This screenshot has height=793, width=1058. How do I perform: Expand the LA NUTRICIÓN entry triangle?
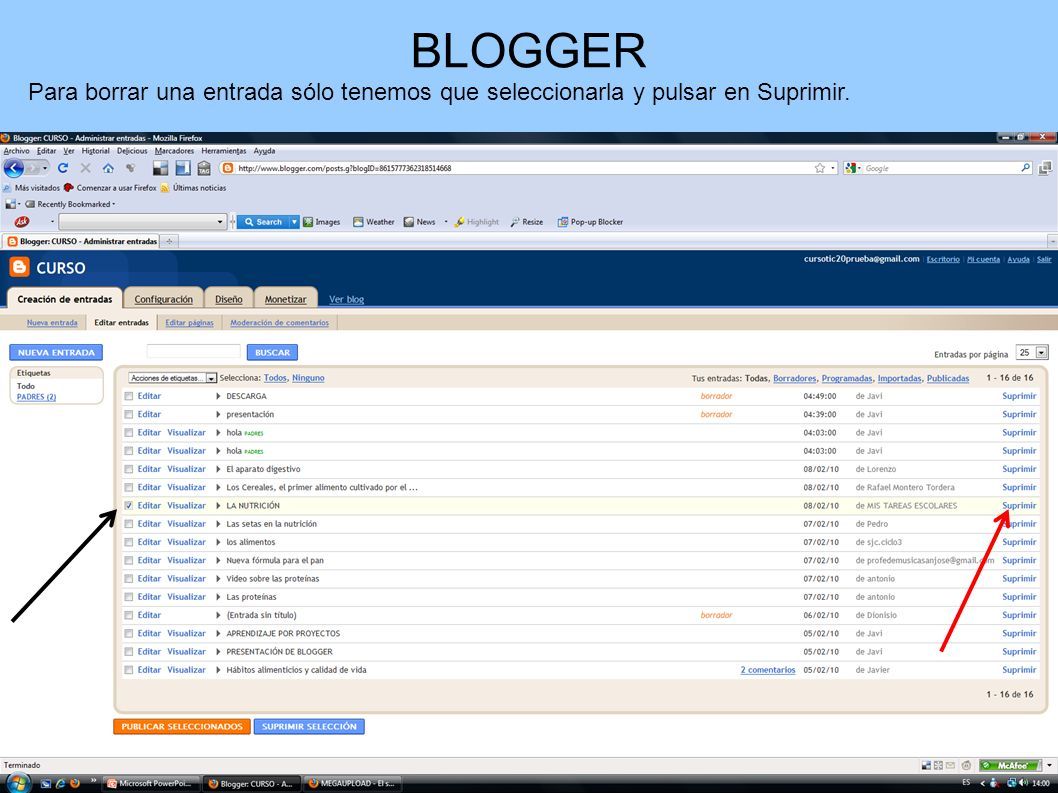click(218, 505)
